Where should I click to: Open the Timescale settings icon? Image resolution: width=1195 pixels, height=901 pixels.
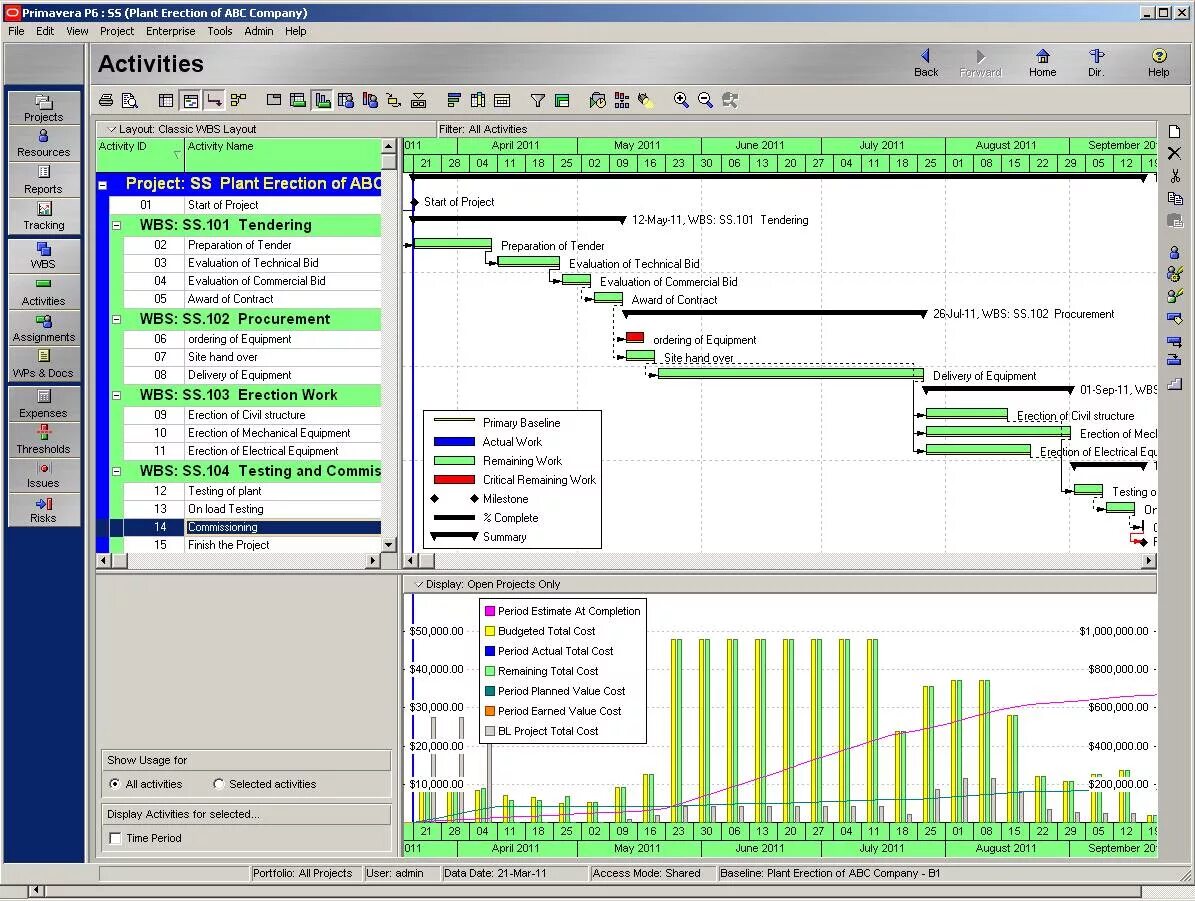[501, 100]
